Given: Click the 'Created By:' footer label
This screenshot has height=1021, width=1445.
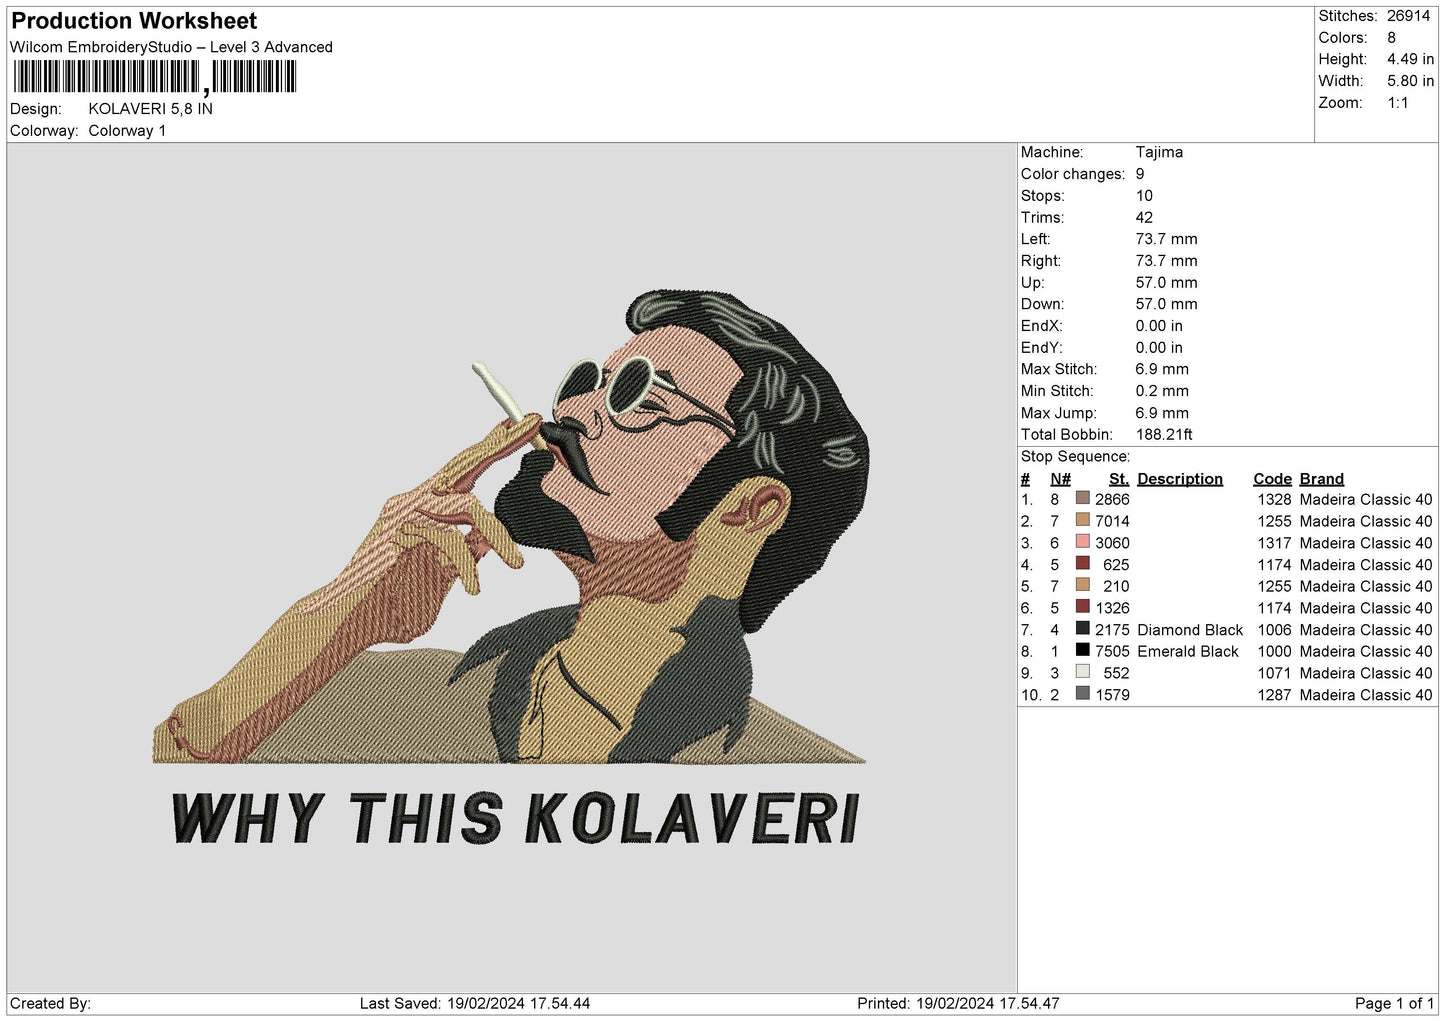Looking at the screenshot, I should pos(50,1003).
